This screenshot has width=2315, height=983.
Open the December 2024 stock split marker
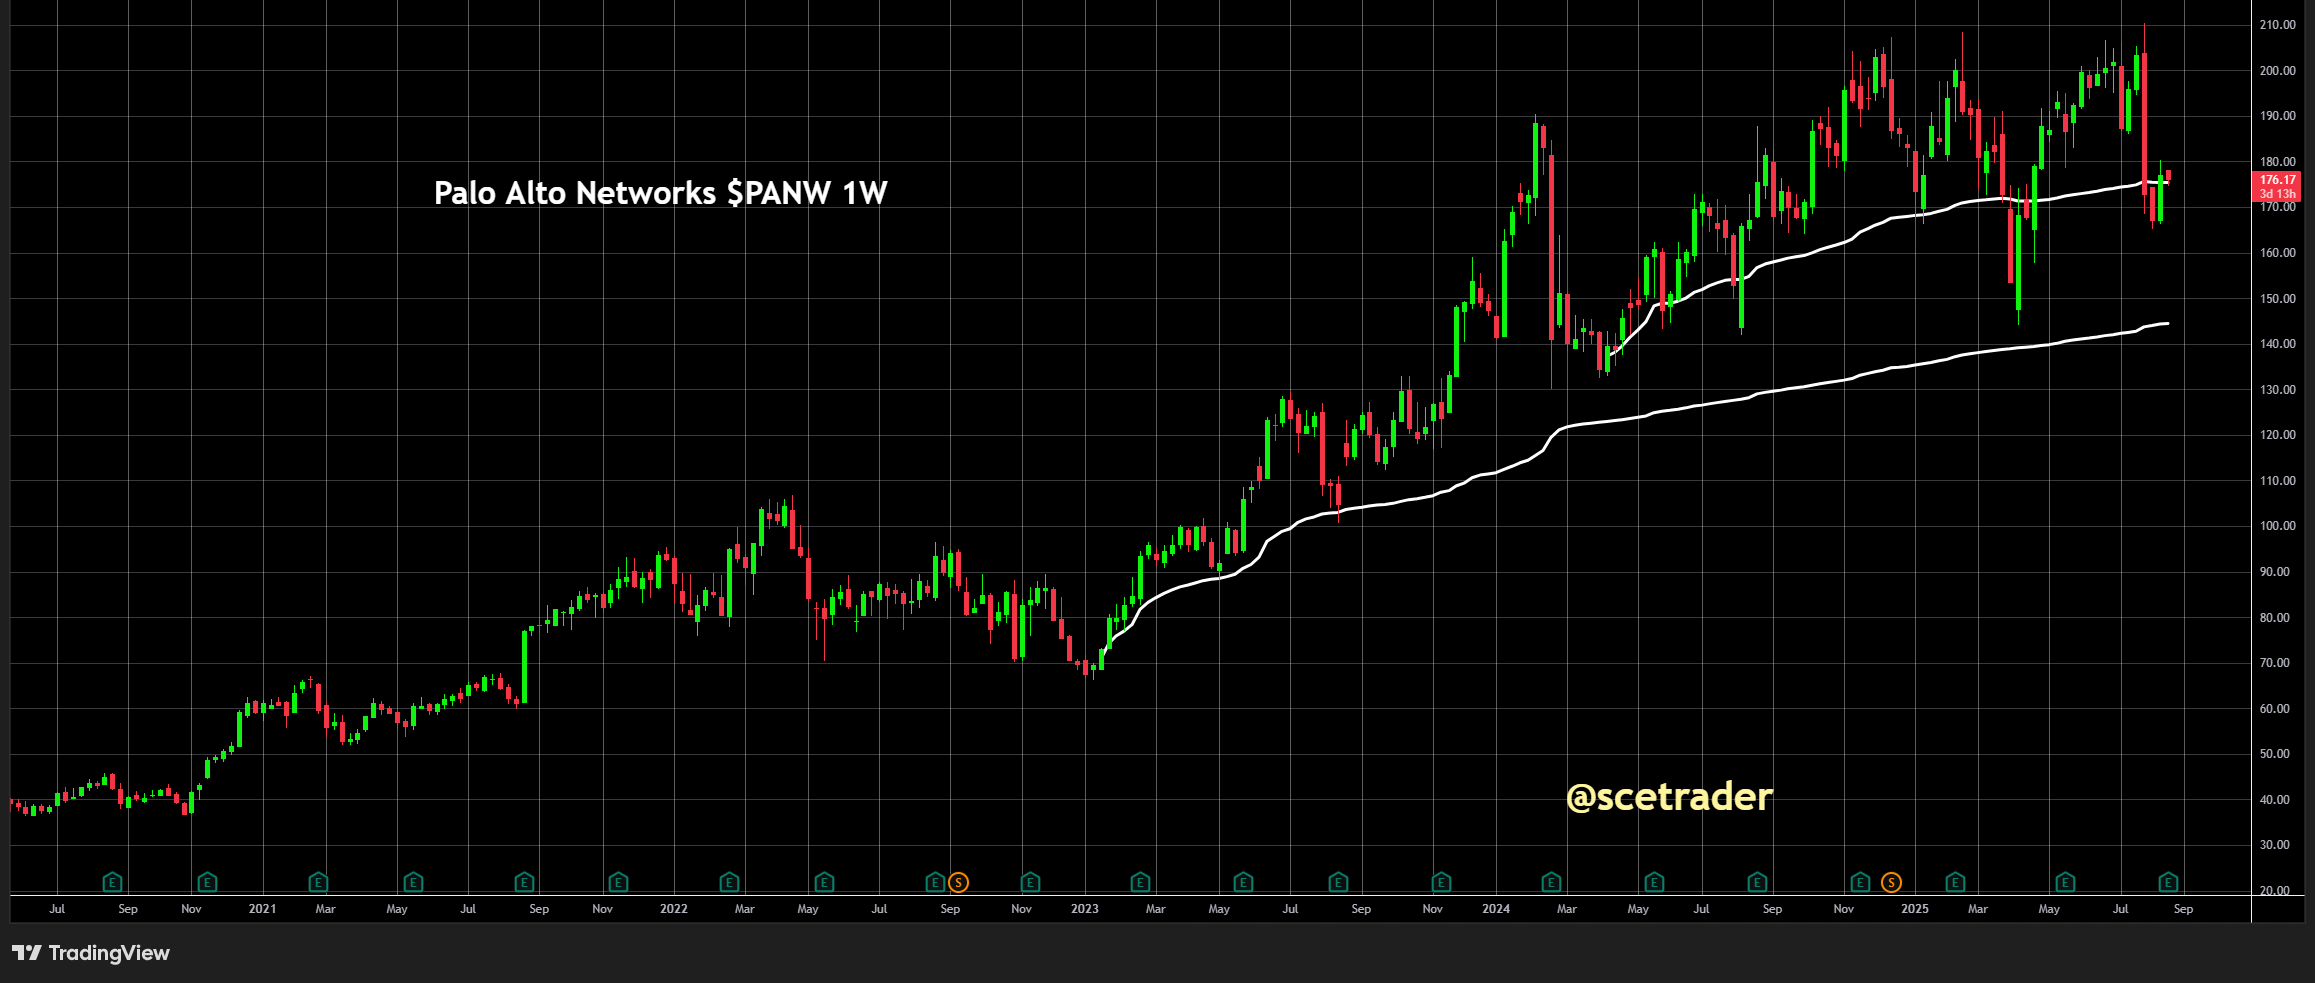pos(1891,882)
